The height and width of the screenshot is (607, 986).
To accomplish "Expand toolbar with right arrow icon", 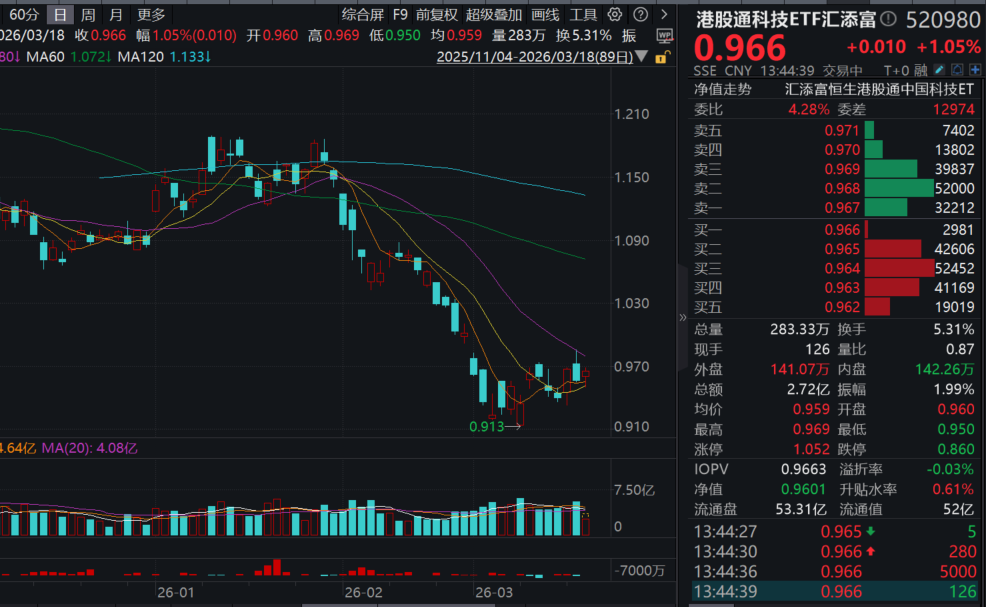I will tap(663, 15).
